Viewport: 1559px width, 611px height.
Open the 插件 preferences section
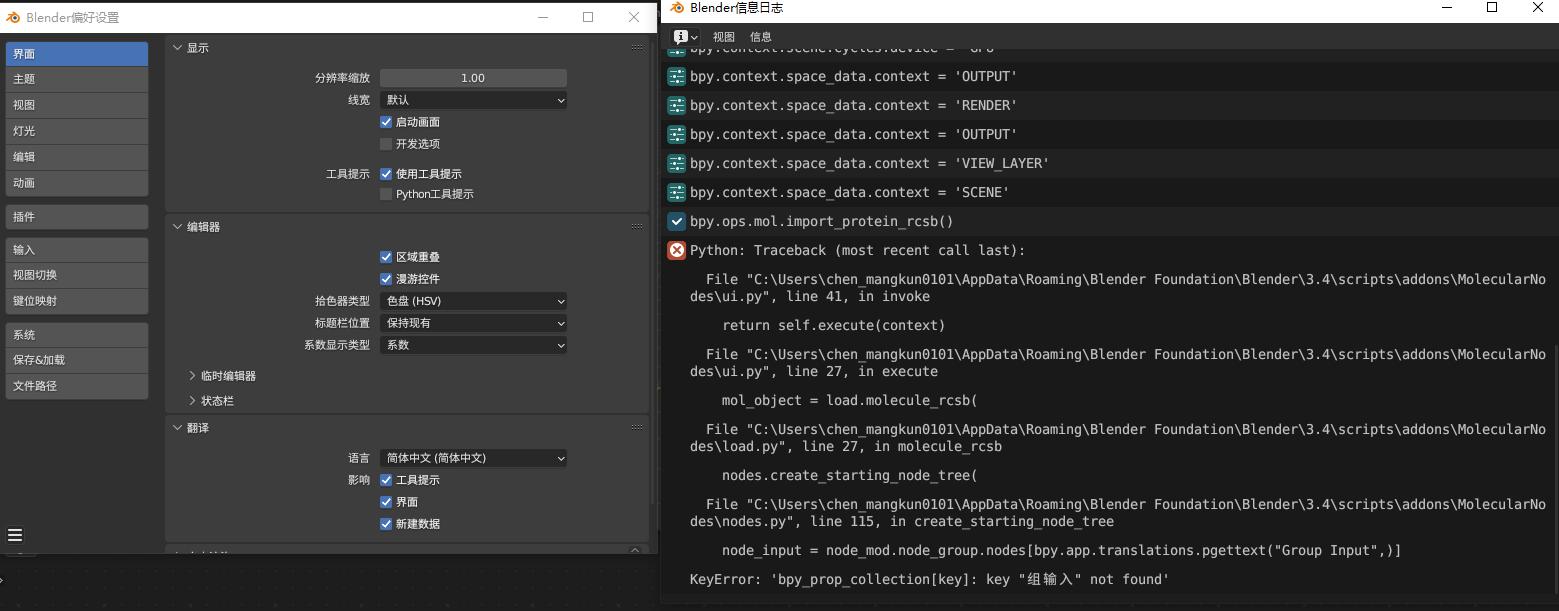(76, 216)
